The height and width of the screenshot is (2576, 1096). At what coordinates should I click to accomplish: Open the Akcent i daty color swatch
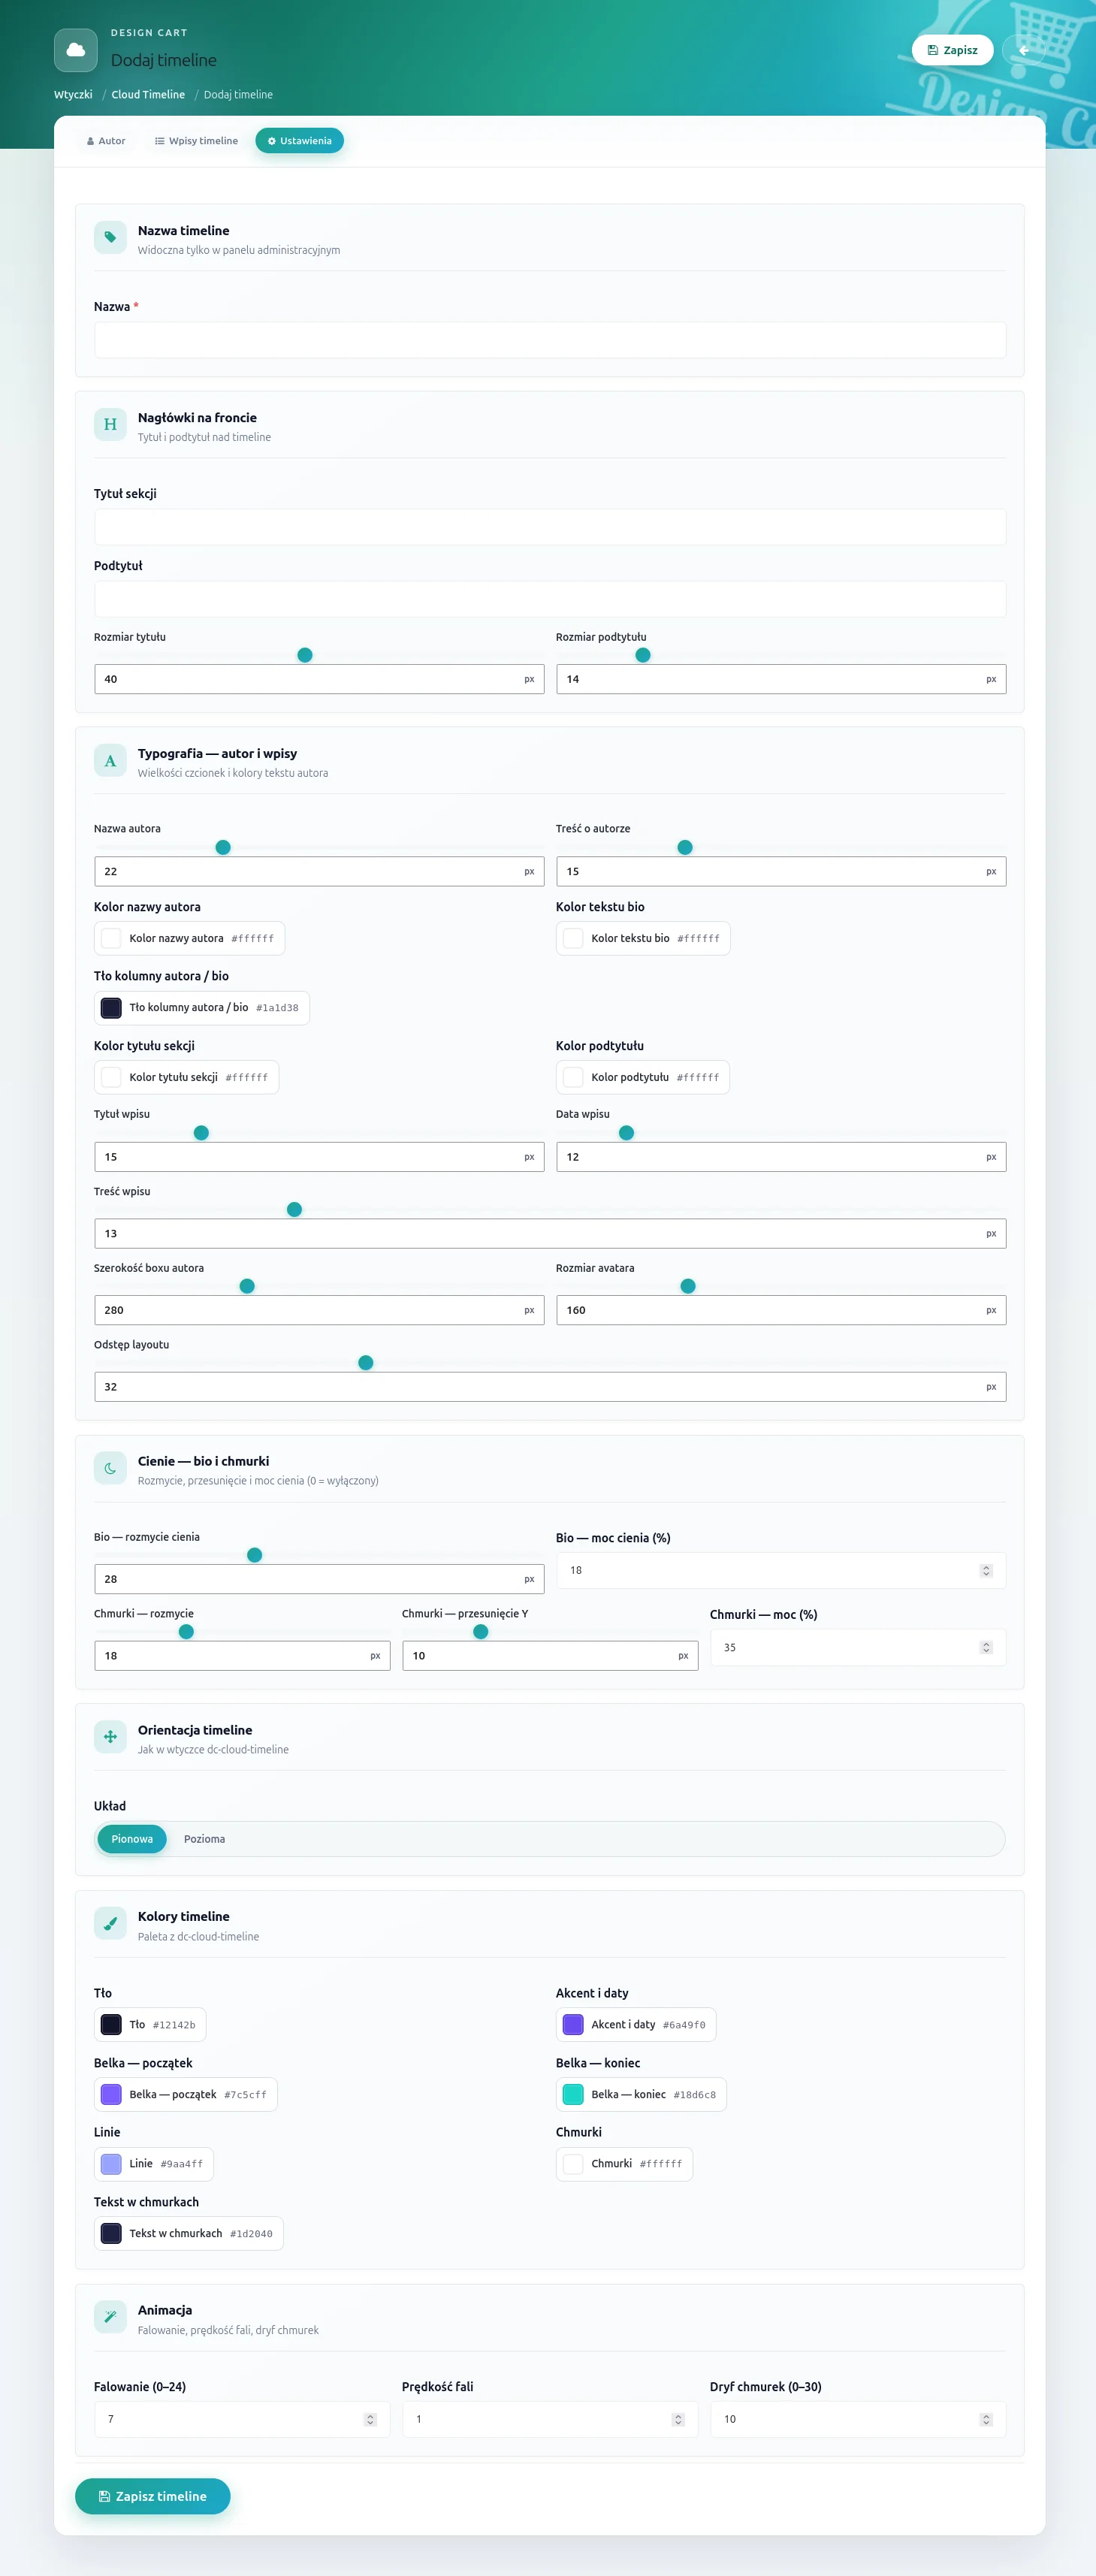(x=573, y=2024)
